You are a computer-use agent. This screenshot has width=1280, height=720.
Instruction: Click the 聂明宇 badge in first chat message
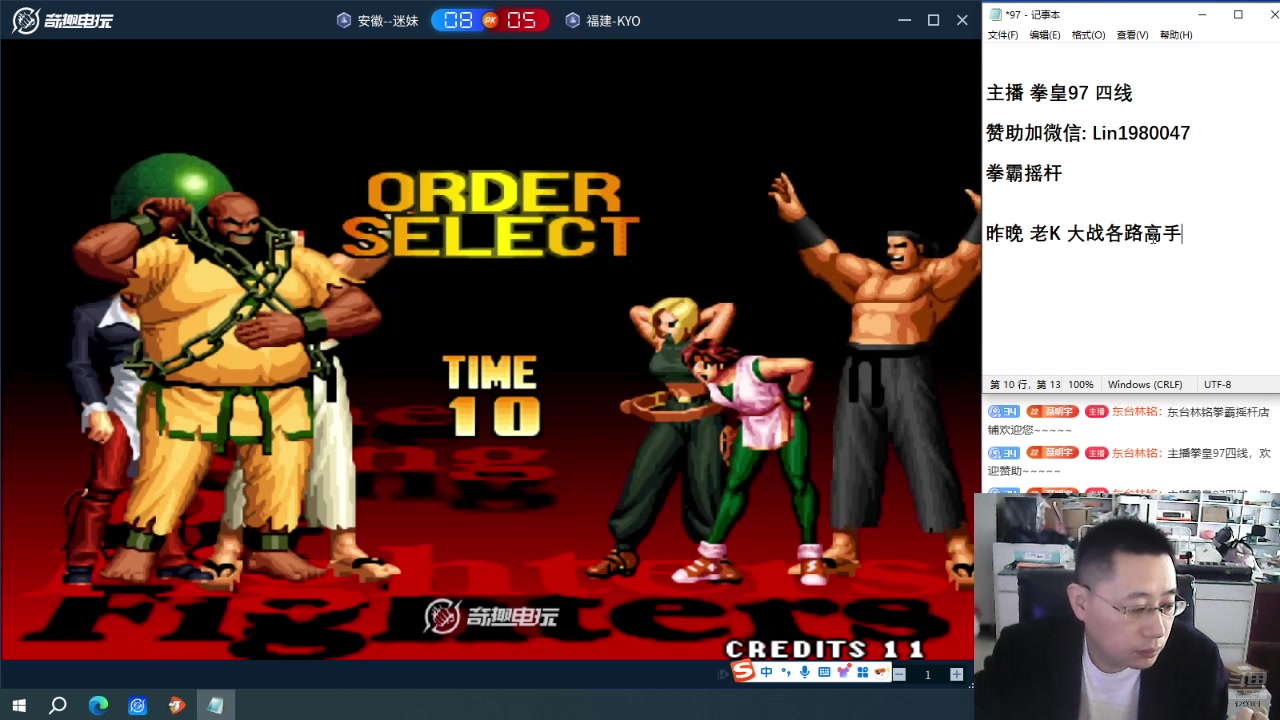1051,411
